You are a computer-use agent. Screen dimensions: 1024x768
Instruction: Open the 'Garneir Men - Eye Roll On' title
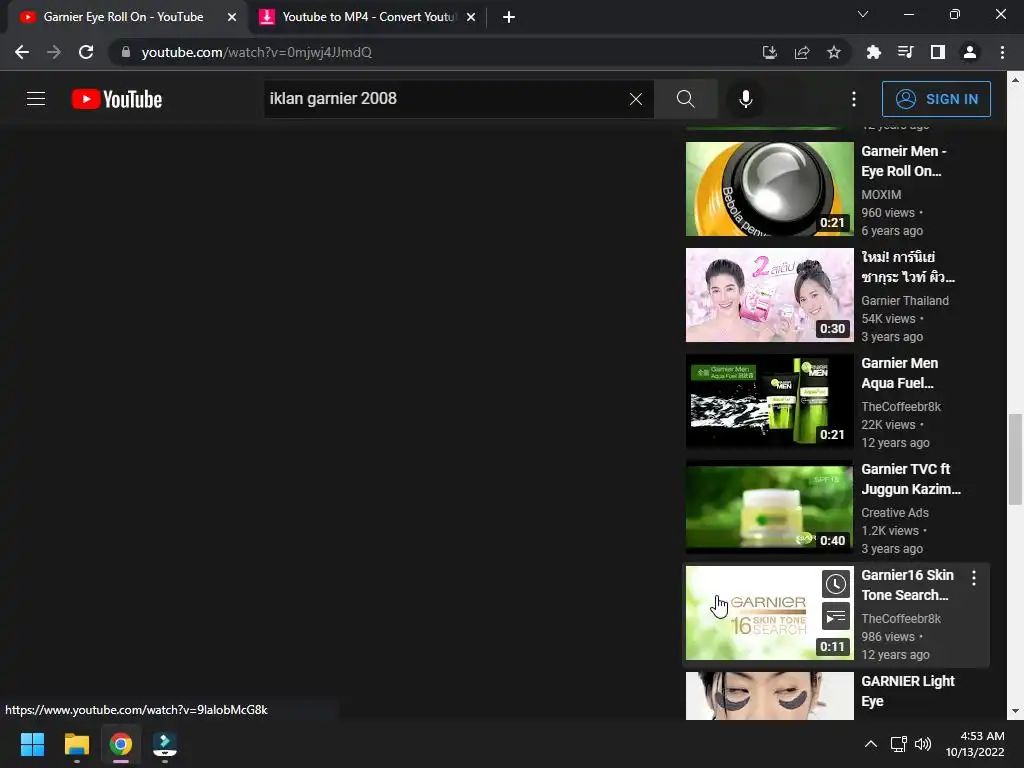tap(904, 161)
